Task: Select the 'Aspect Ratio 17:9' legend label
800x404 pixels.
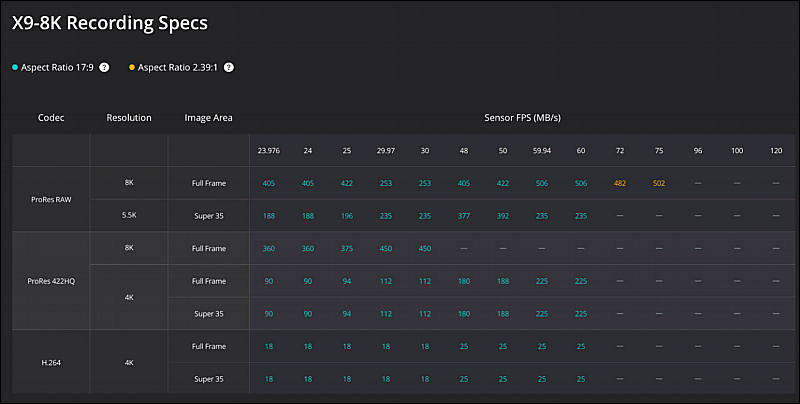Action: point(57,67)
